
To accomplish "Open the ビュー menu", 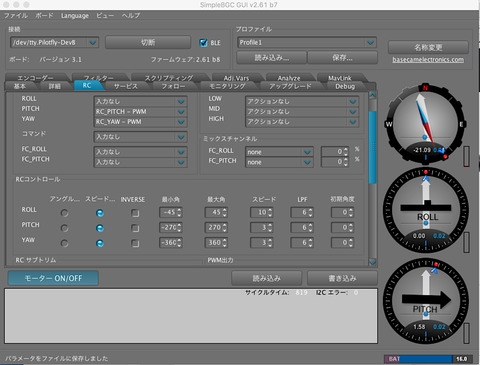I will tap(105, 15).
